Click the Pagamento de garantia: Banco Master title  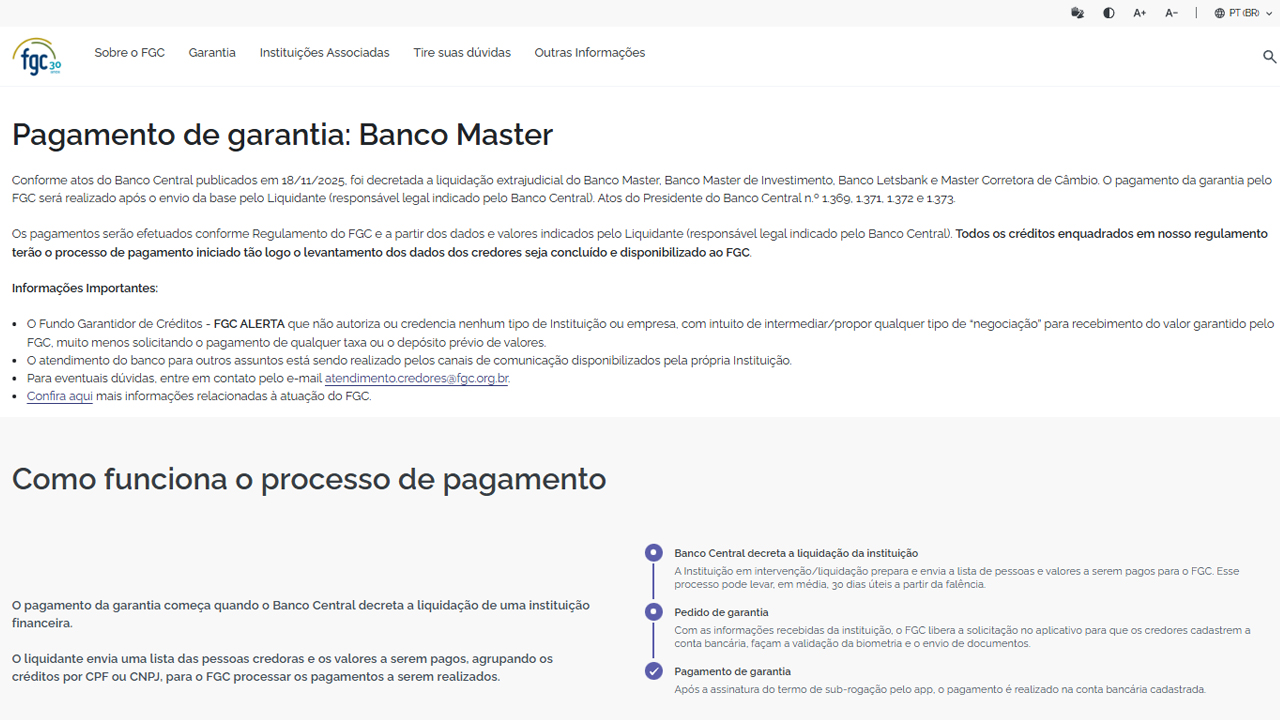282,134
